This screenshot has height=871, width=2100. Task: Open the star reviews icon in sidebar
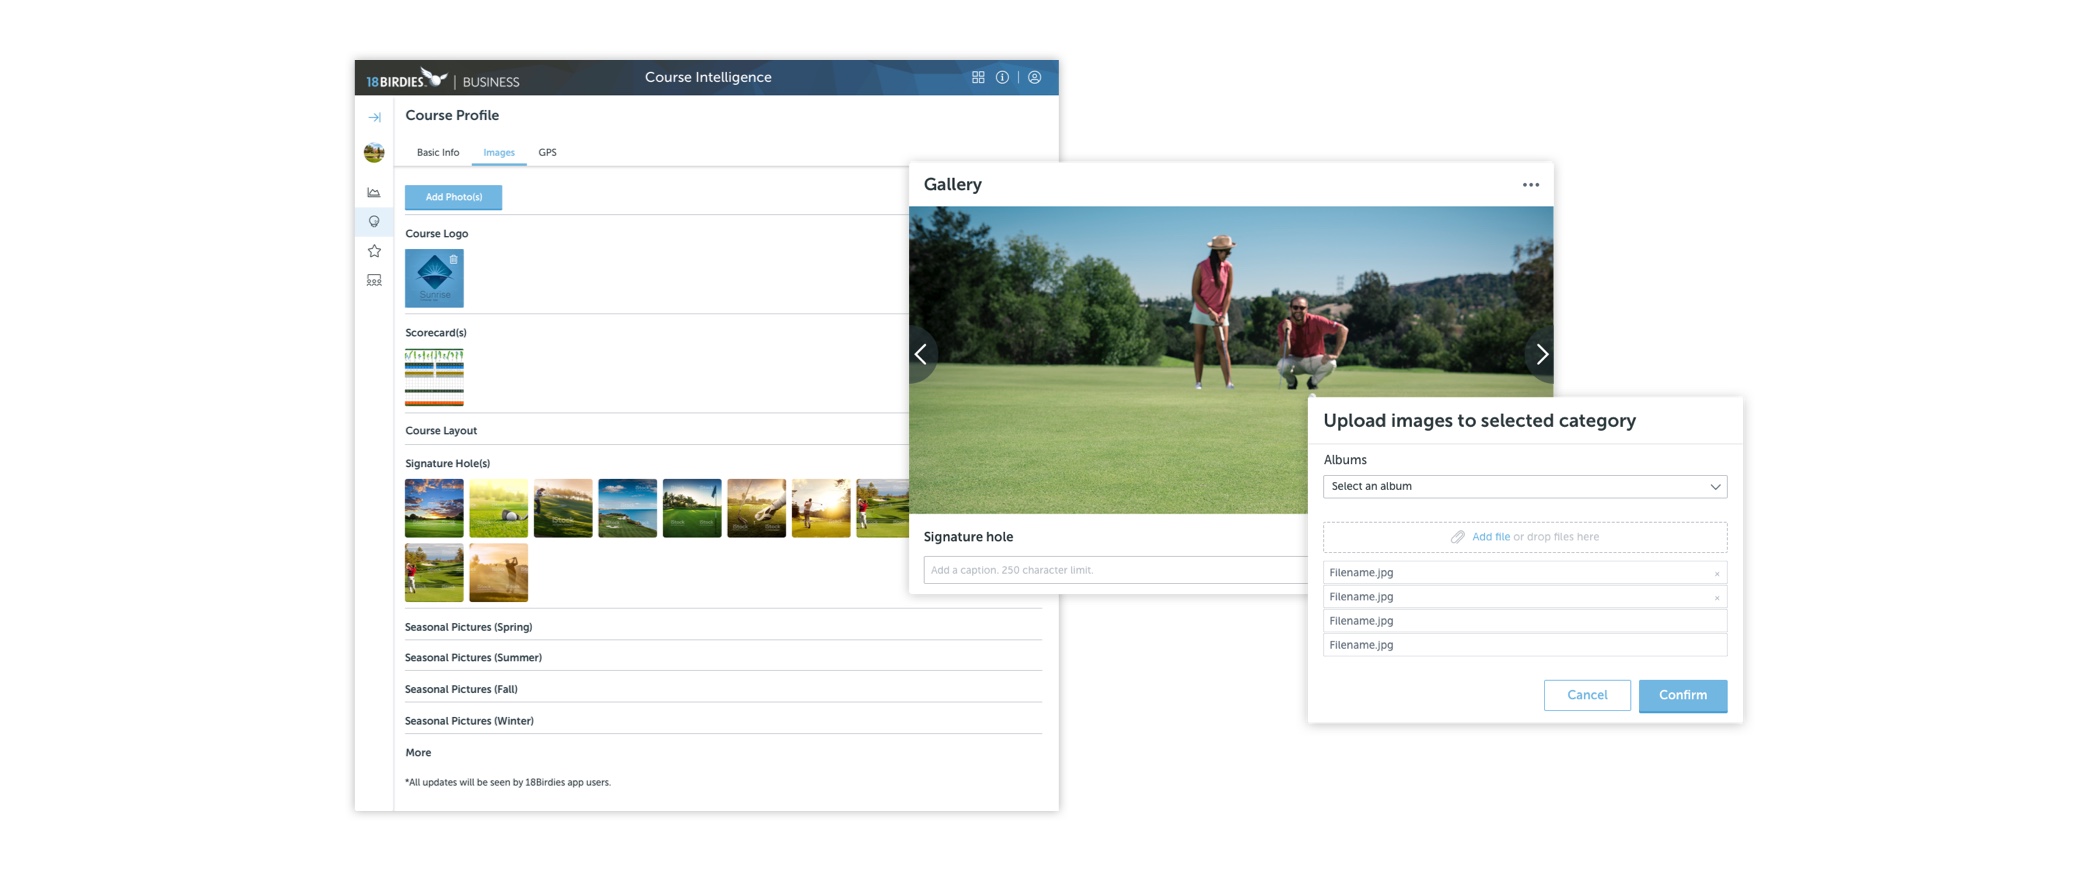tap(374, 251)
